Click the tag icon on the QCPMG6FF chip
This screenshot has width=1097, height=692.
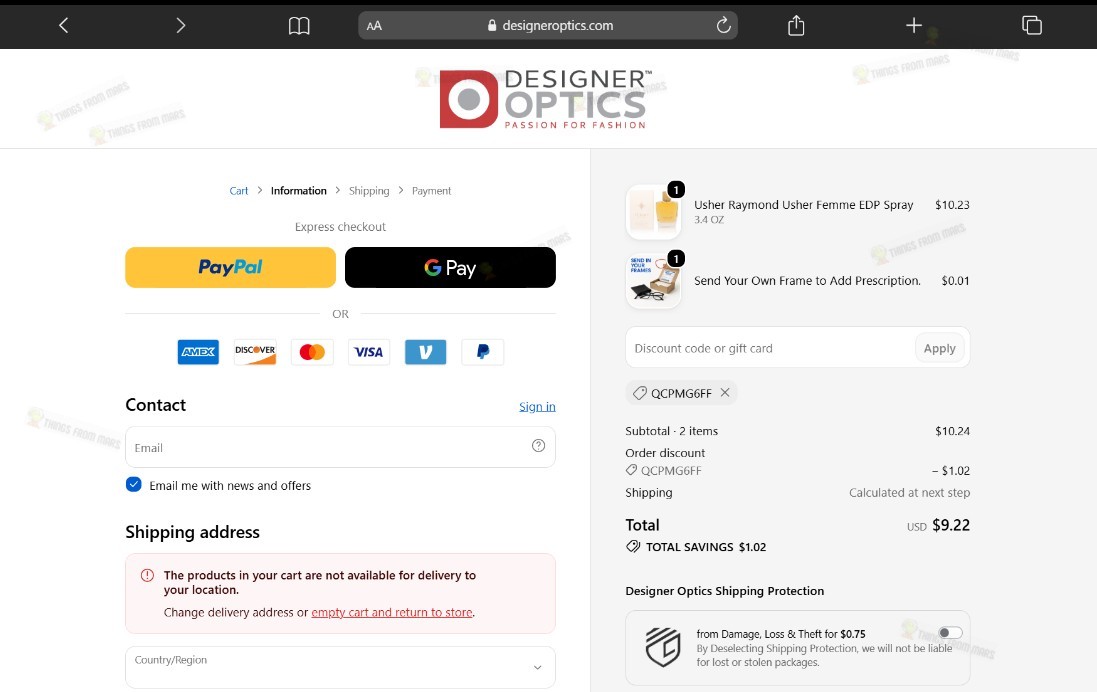click(639, 393)
